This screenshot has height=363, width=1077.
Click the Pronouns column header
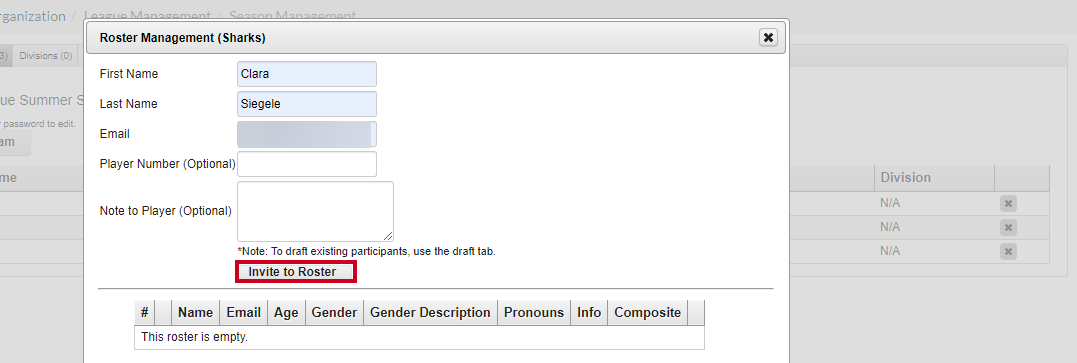[534, 312]
